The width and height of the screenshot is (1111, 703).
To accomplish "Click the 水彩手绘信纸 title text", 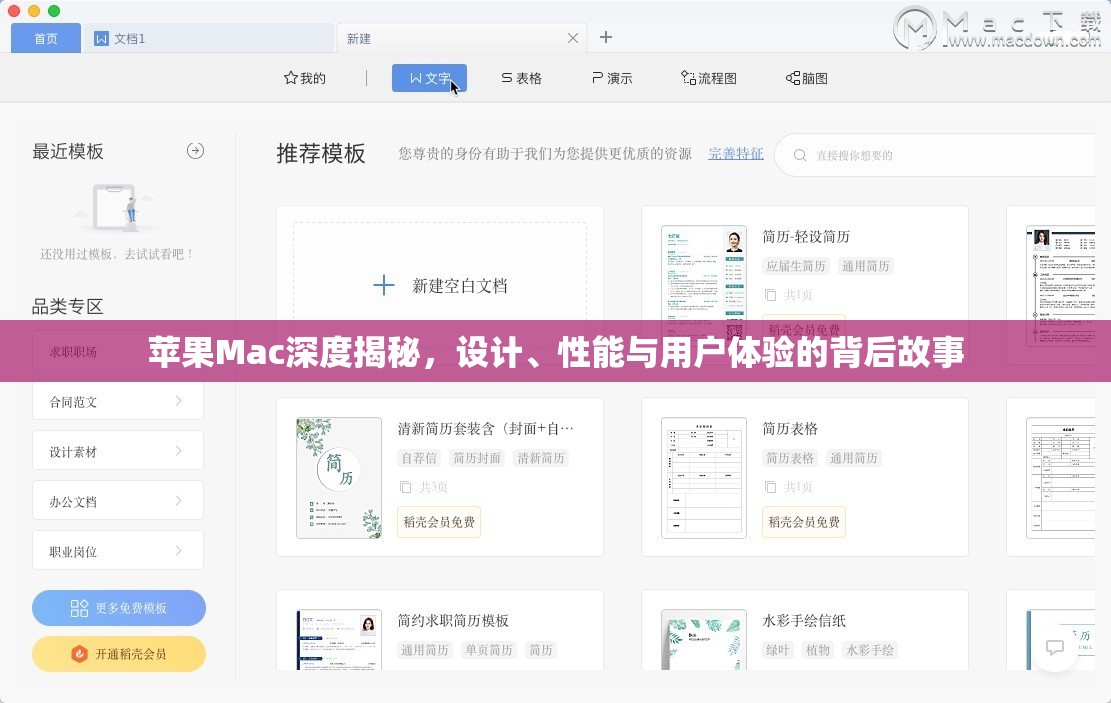I will point(803,620).
